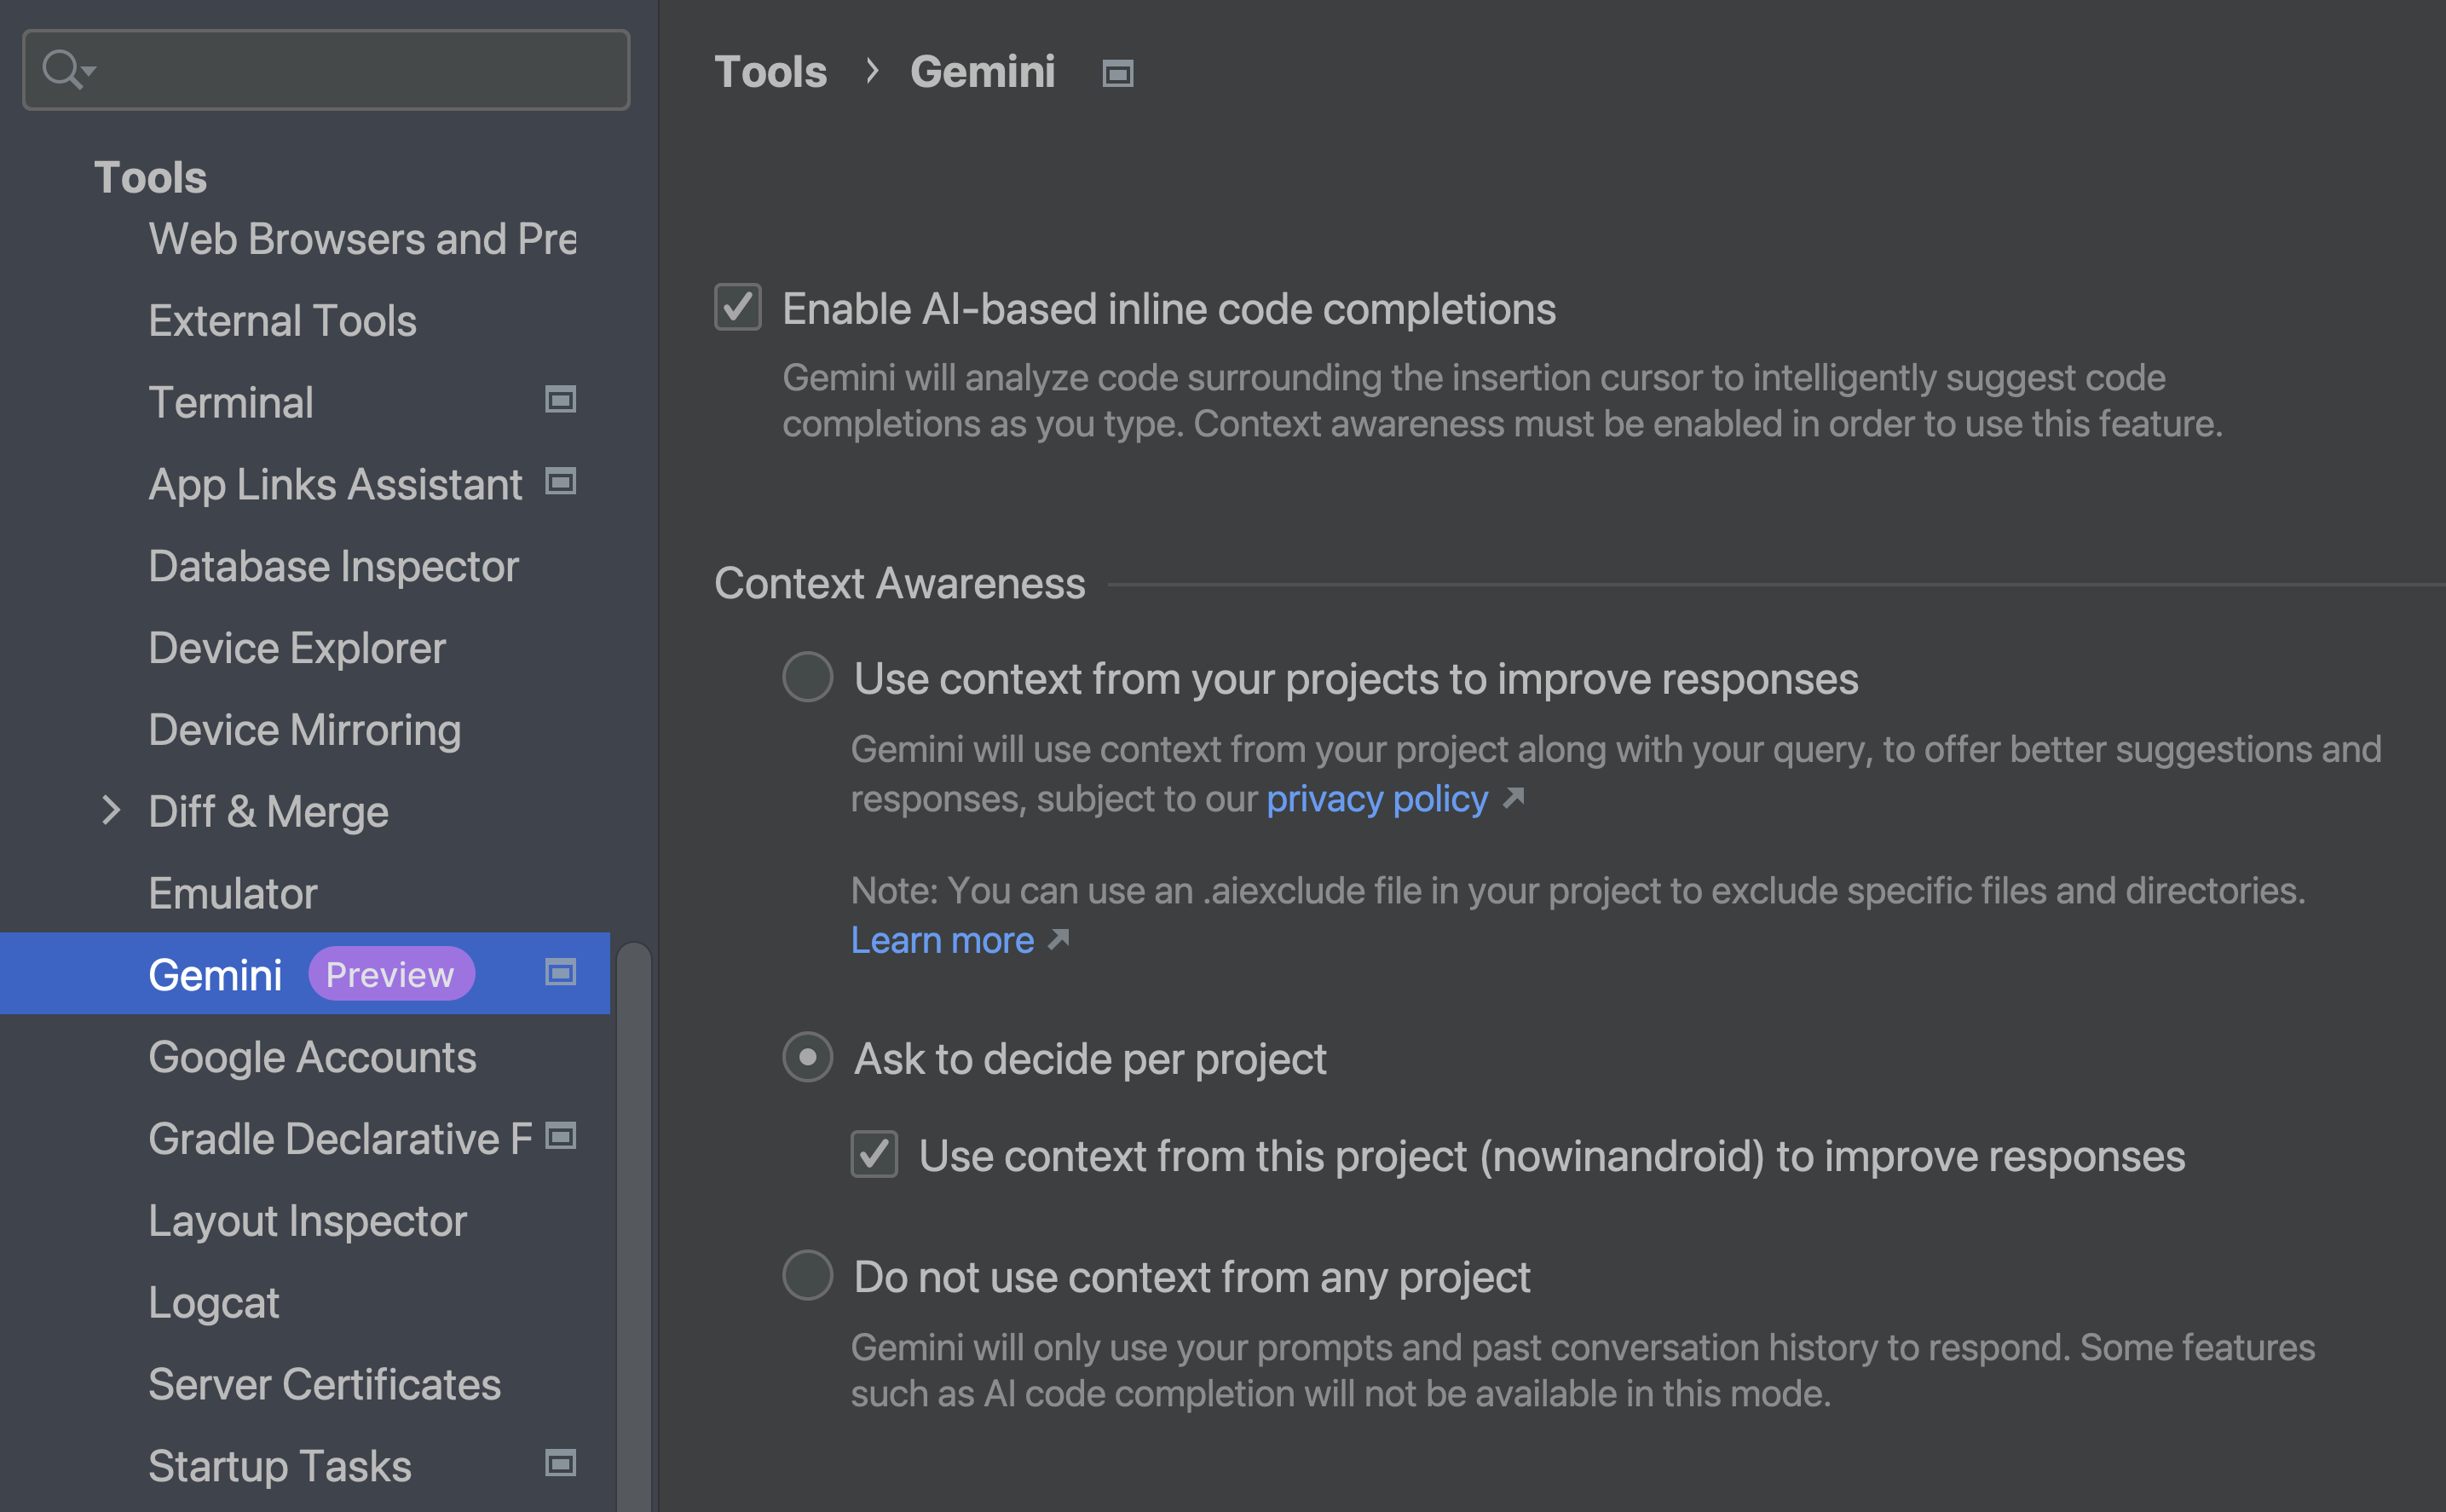This screenshot has width=2446, height=1512.
Task: Select Ask to decide per project radio button
Action: pos(809,1058)
